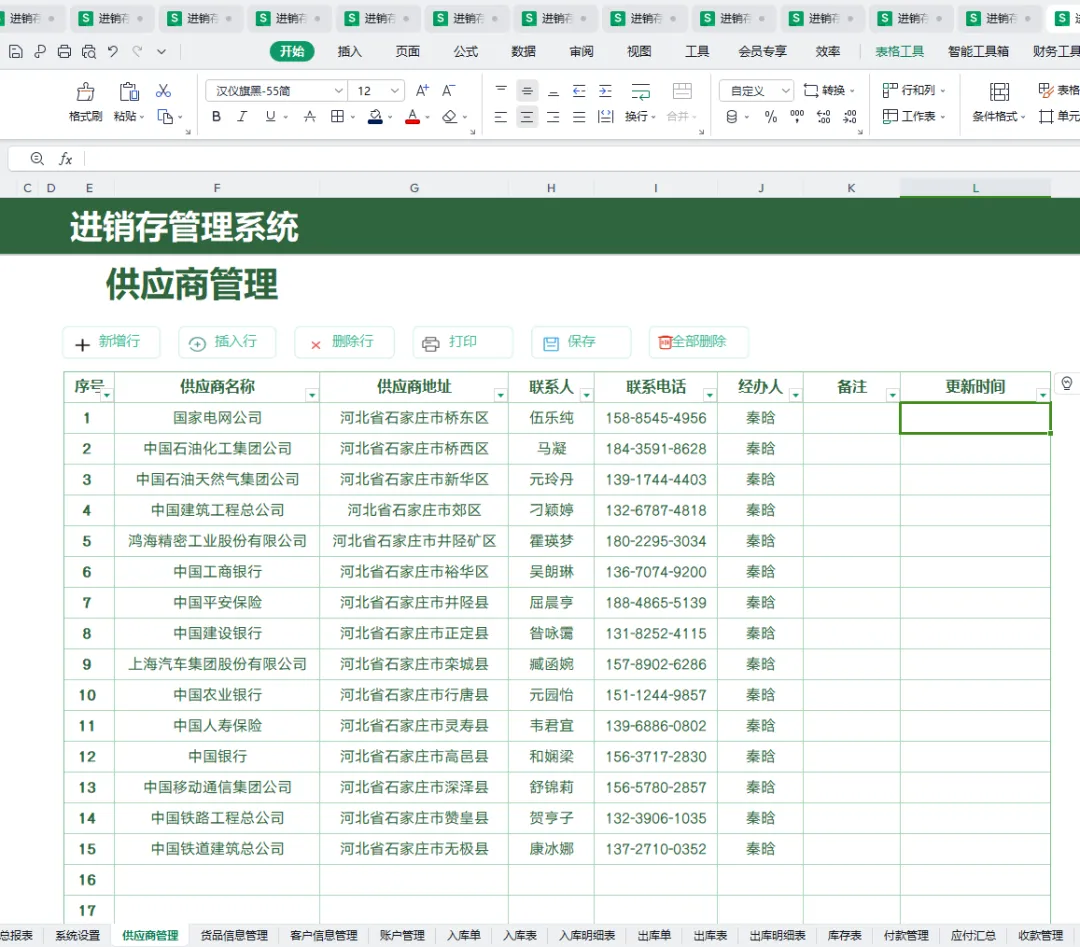Viewport: 1080px width, 947px height.
Task: Expand the quick access toolbar more arrow
Action: pos(161,51)
